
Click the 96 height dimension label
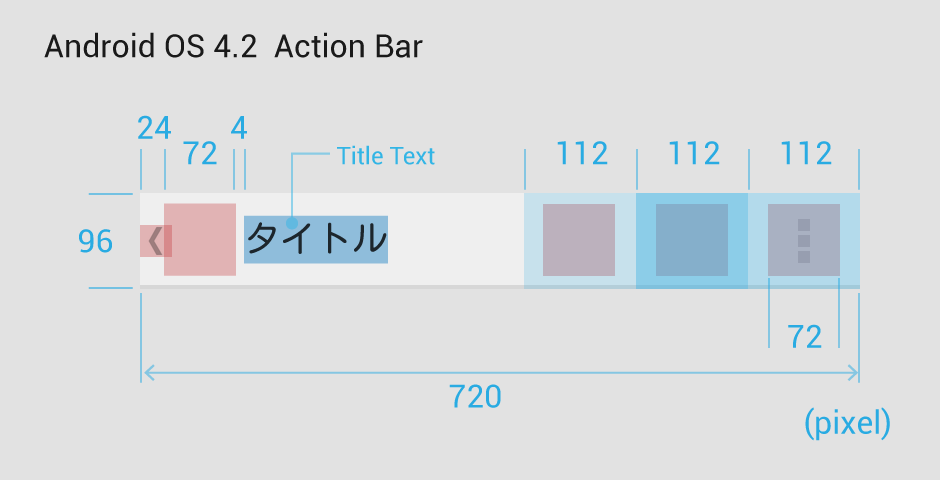coord(95,241)
